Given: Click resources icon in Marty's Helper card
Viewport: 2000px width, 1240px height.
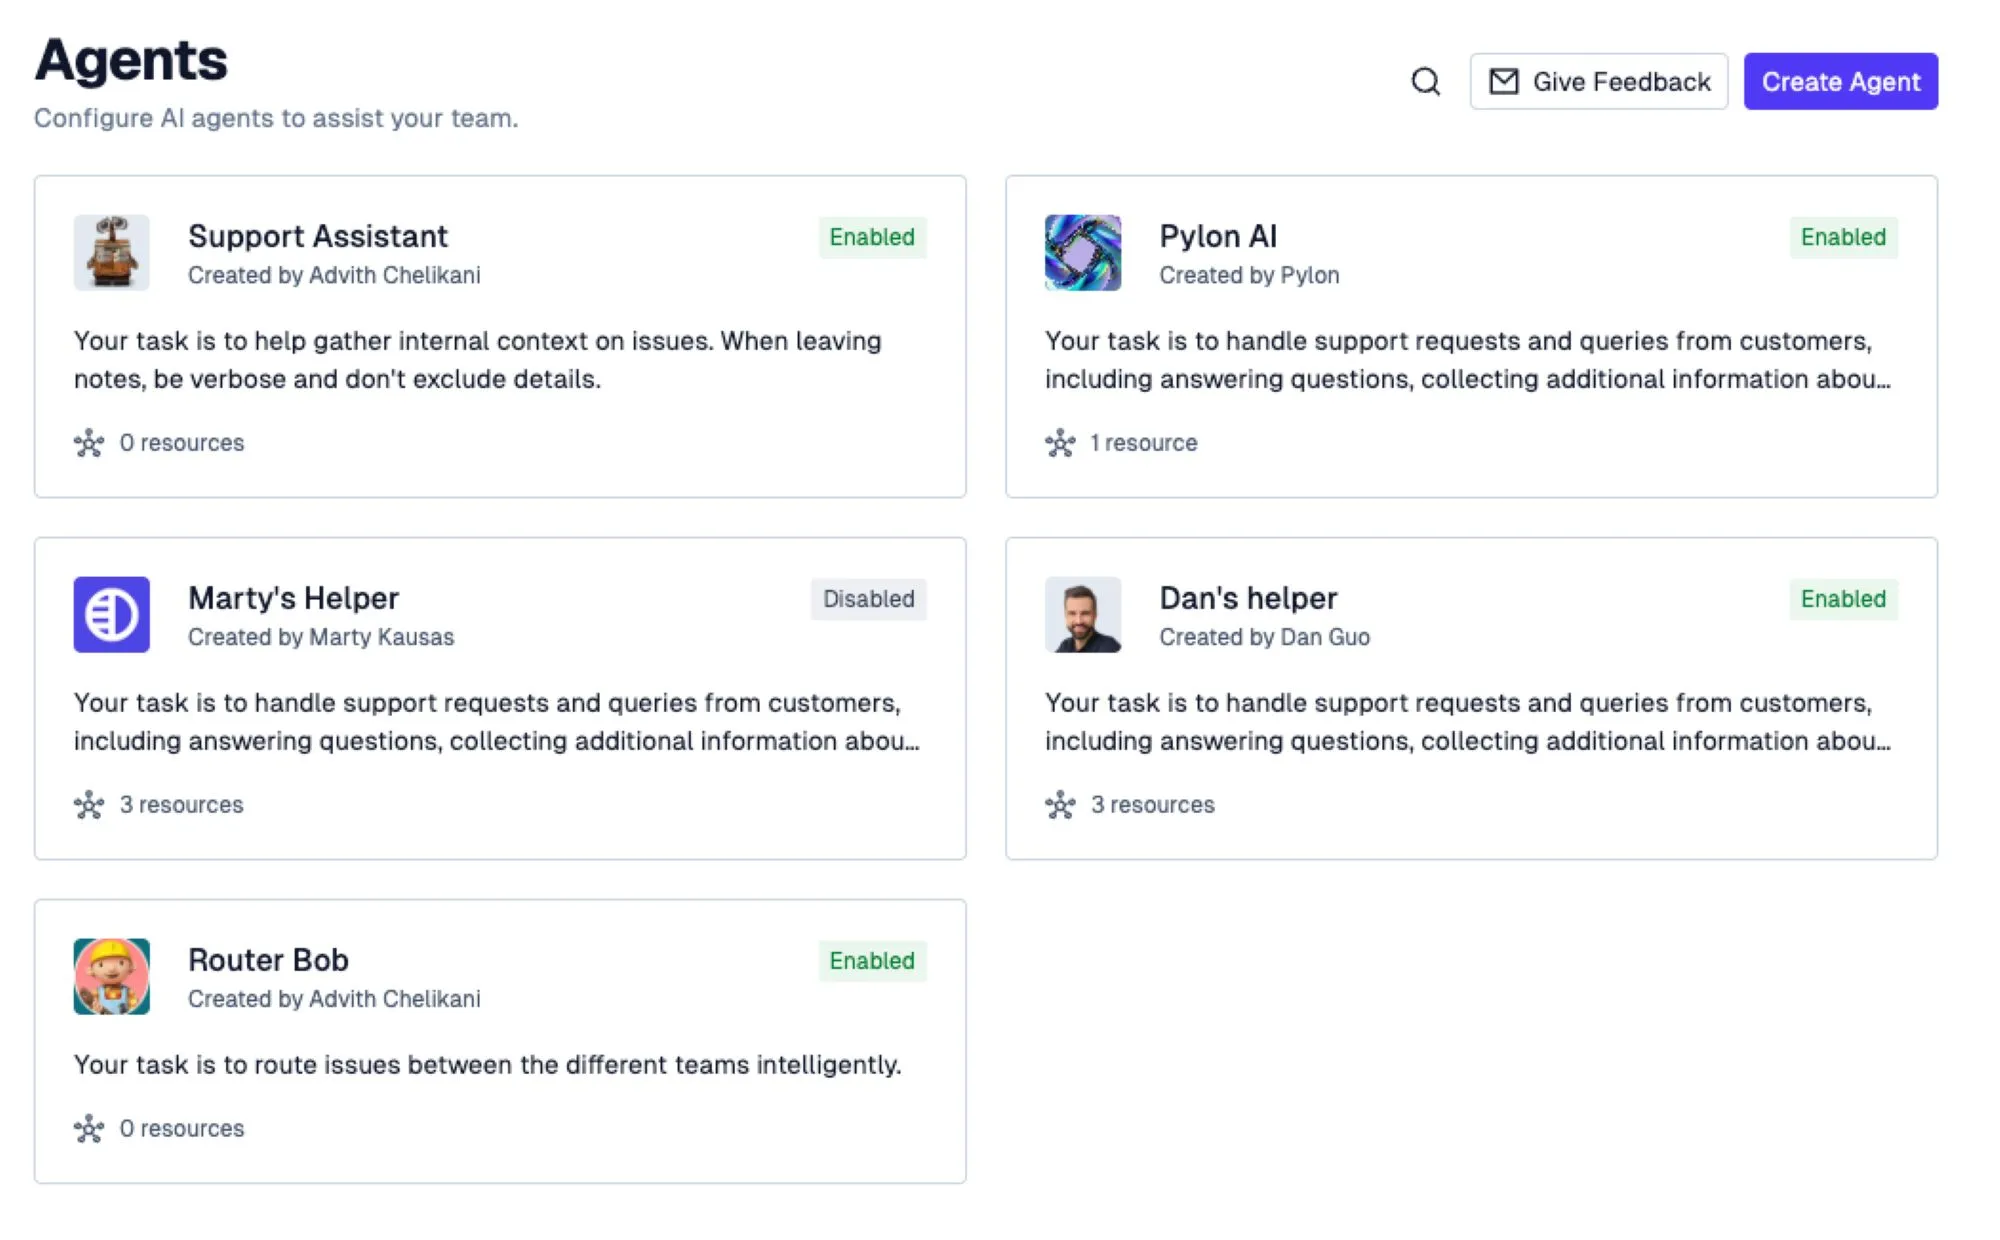Looking at the screenshot, I should pyautogui.click(x=89, y=805).
